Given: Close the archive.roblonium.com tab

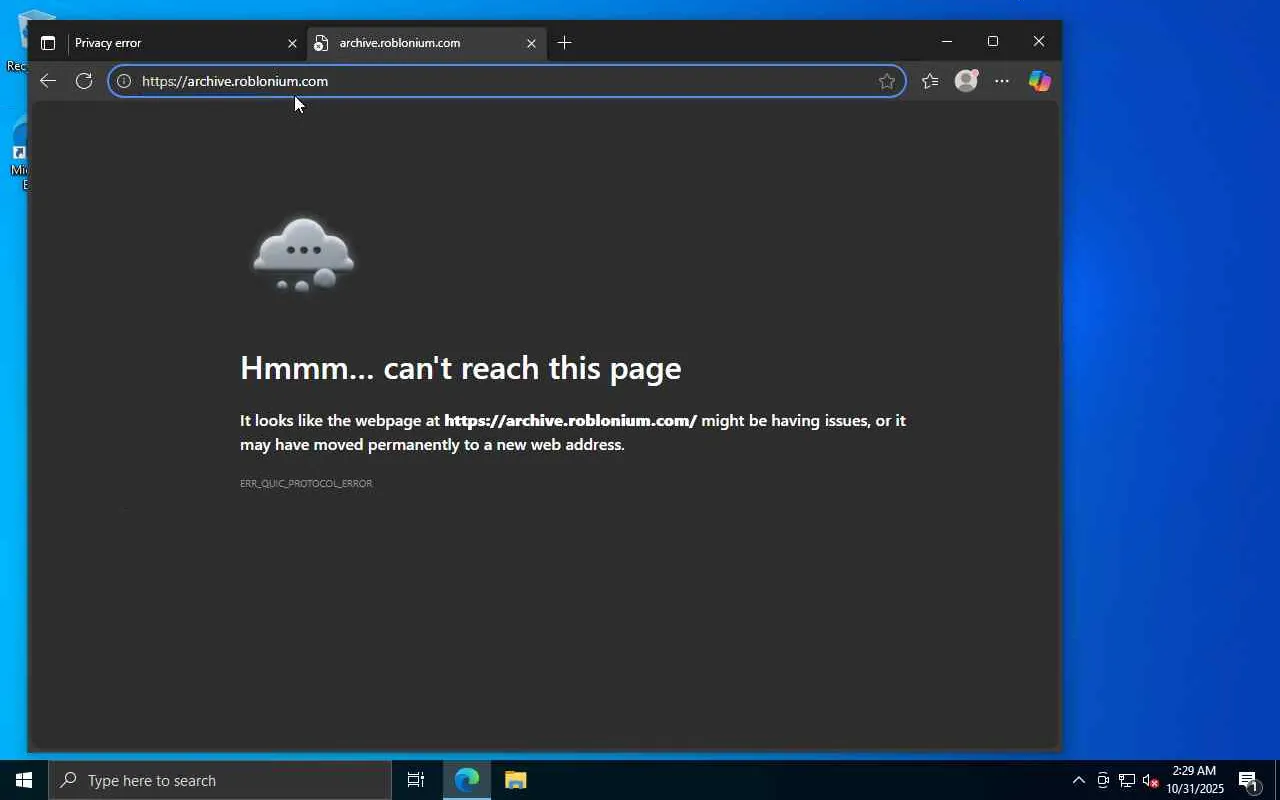Looking at the screenshot, I should (x=531, y=43).
